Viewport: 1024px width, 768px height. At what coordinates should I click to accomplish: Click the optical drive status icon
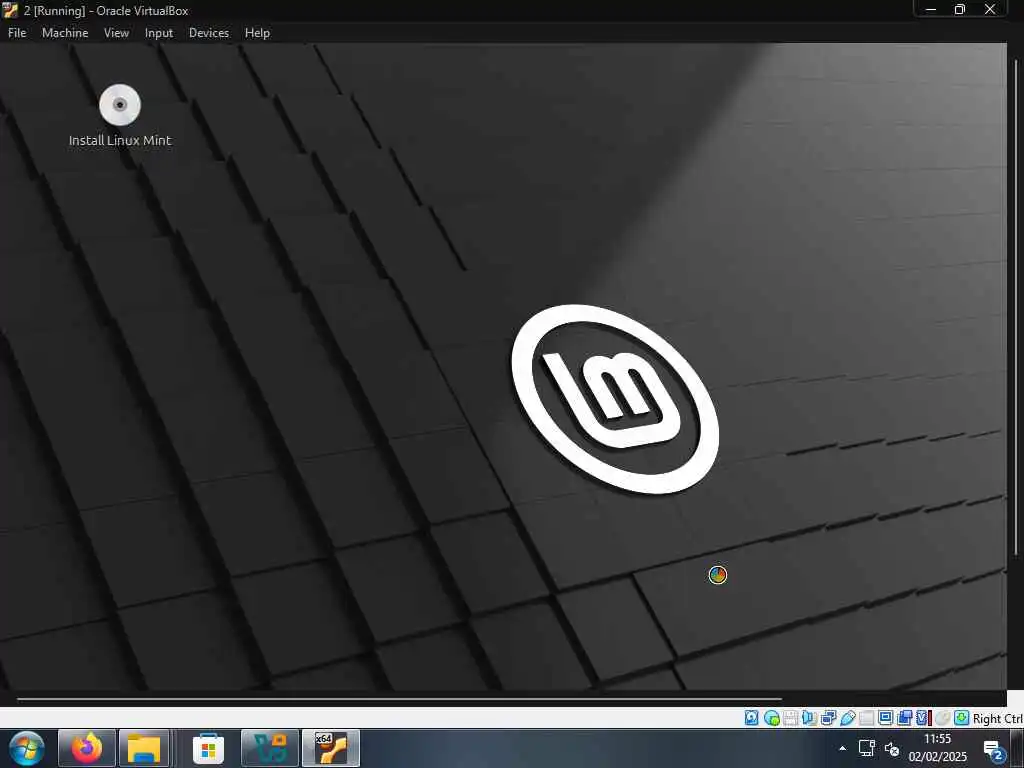(772, 718)
